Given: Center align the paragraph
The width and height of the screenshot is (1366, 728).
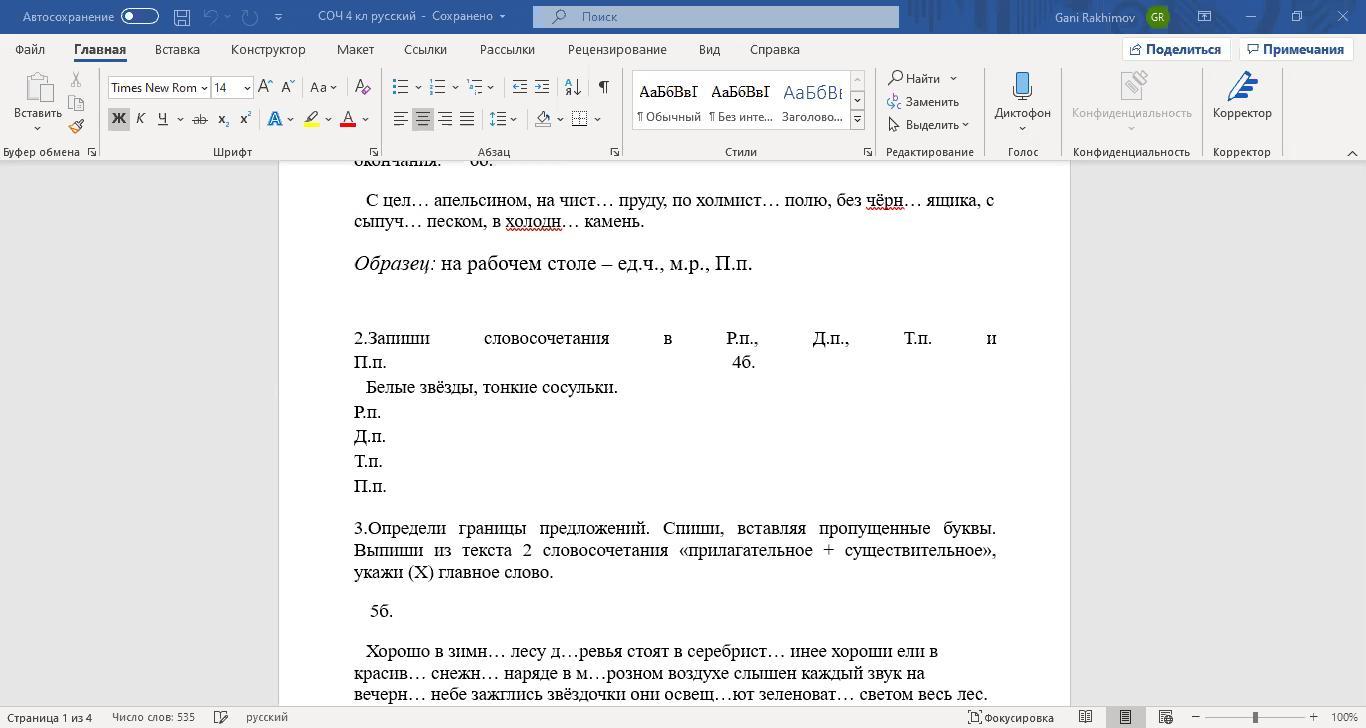Looking at the screenshot, I should click(x=423, y=119).
